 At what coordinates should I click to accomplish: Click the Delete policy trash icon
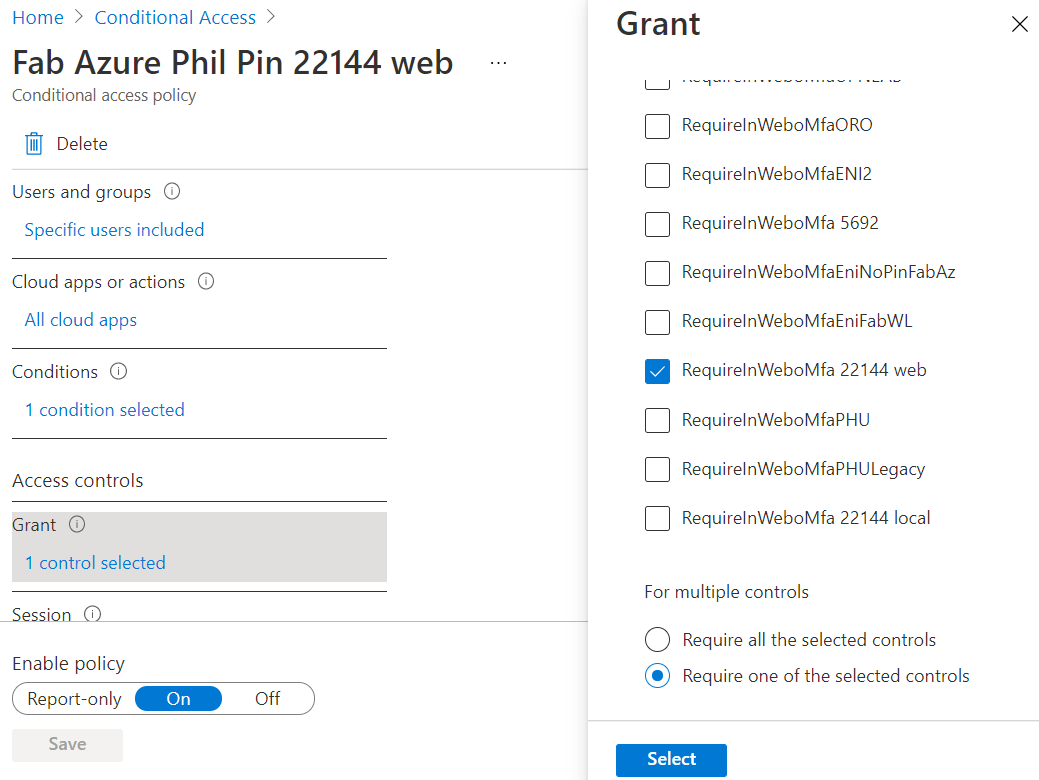pos(33,143)
